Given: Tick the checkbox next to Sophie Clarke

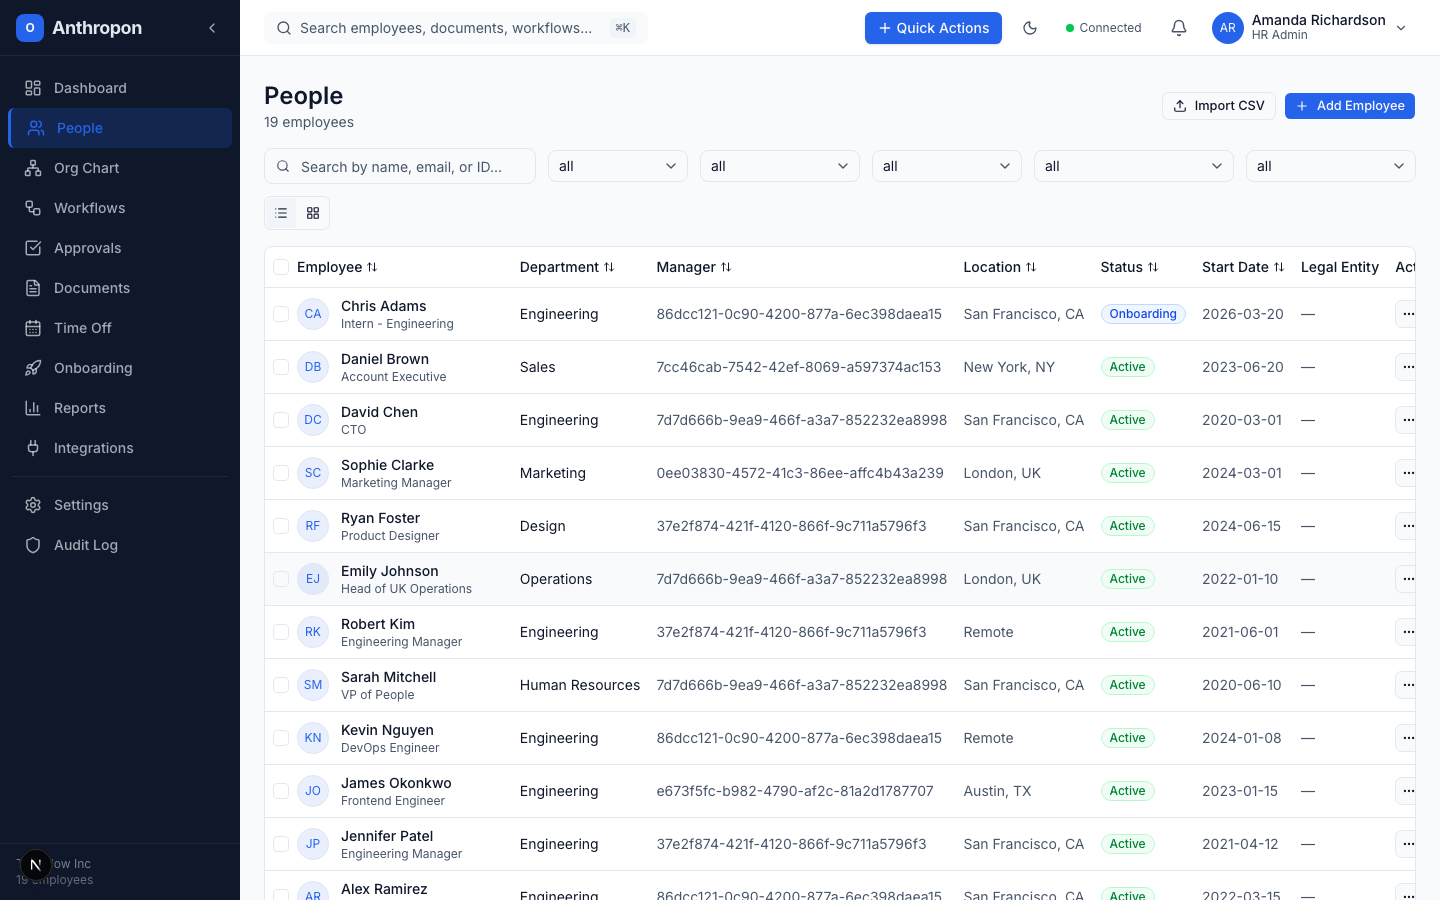Looking at the screenshot, I should point(281,473).
